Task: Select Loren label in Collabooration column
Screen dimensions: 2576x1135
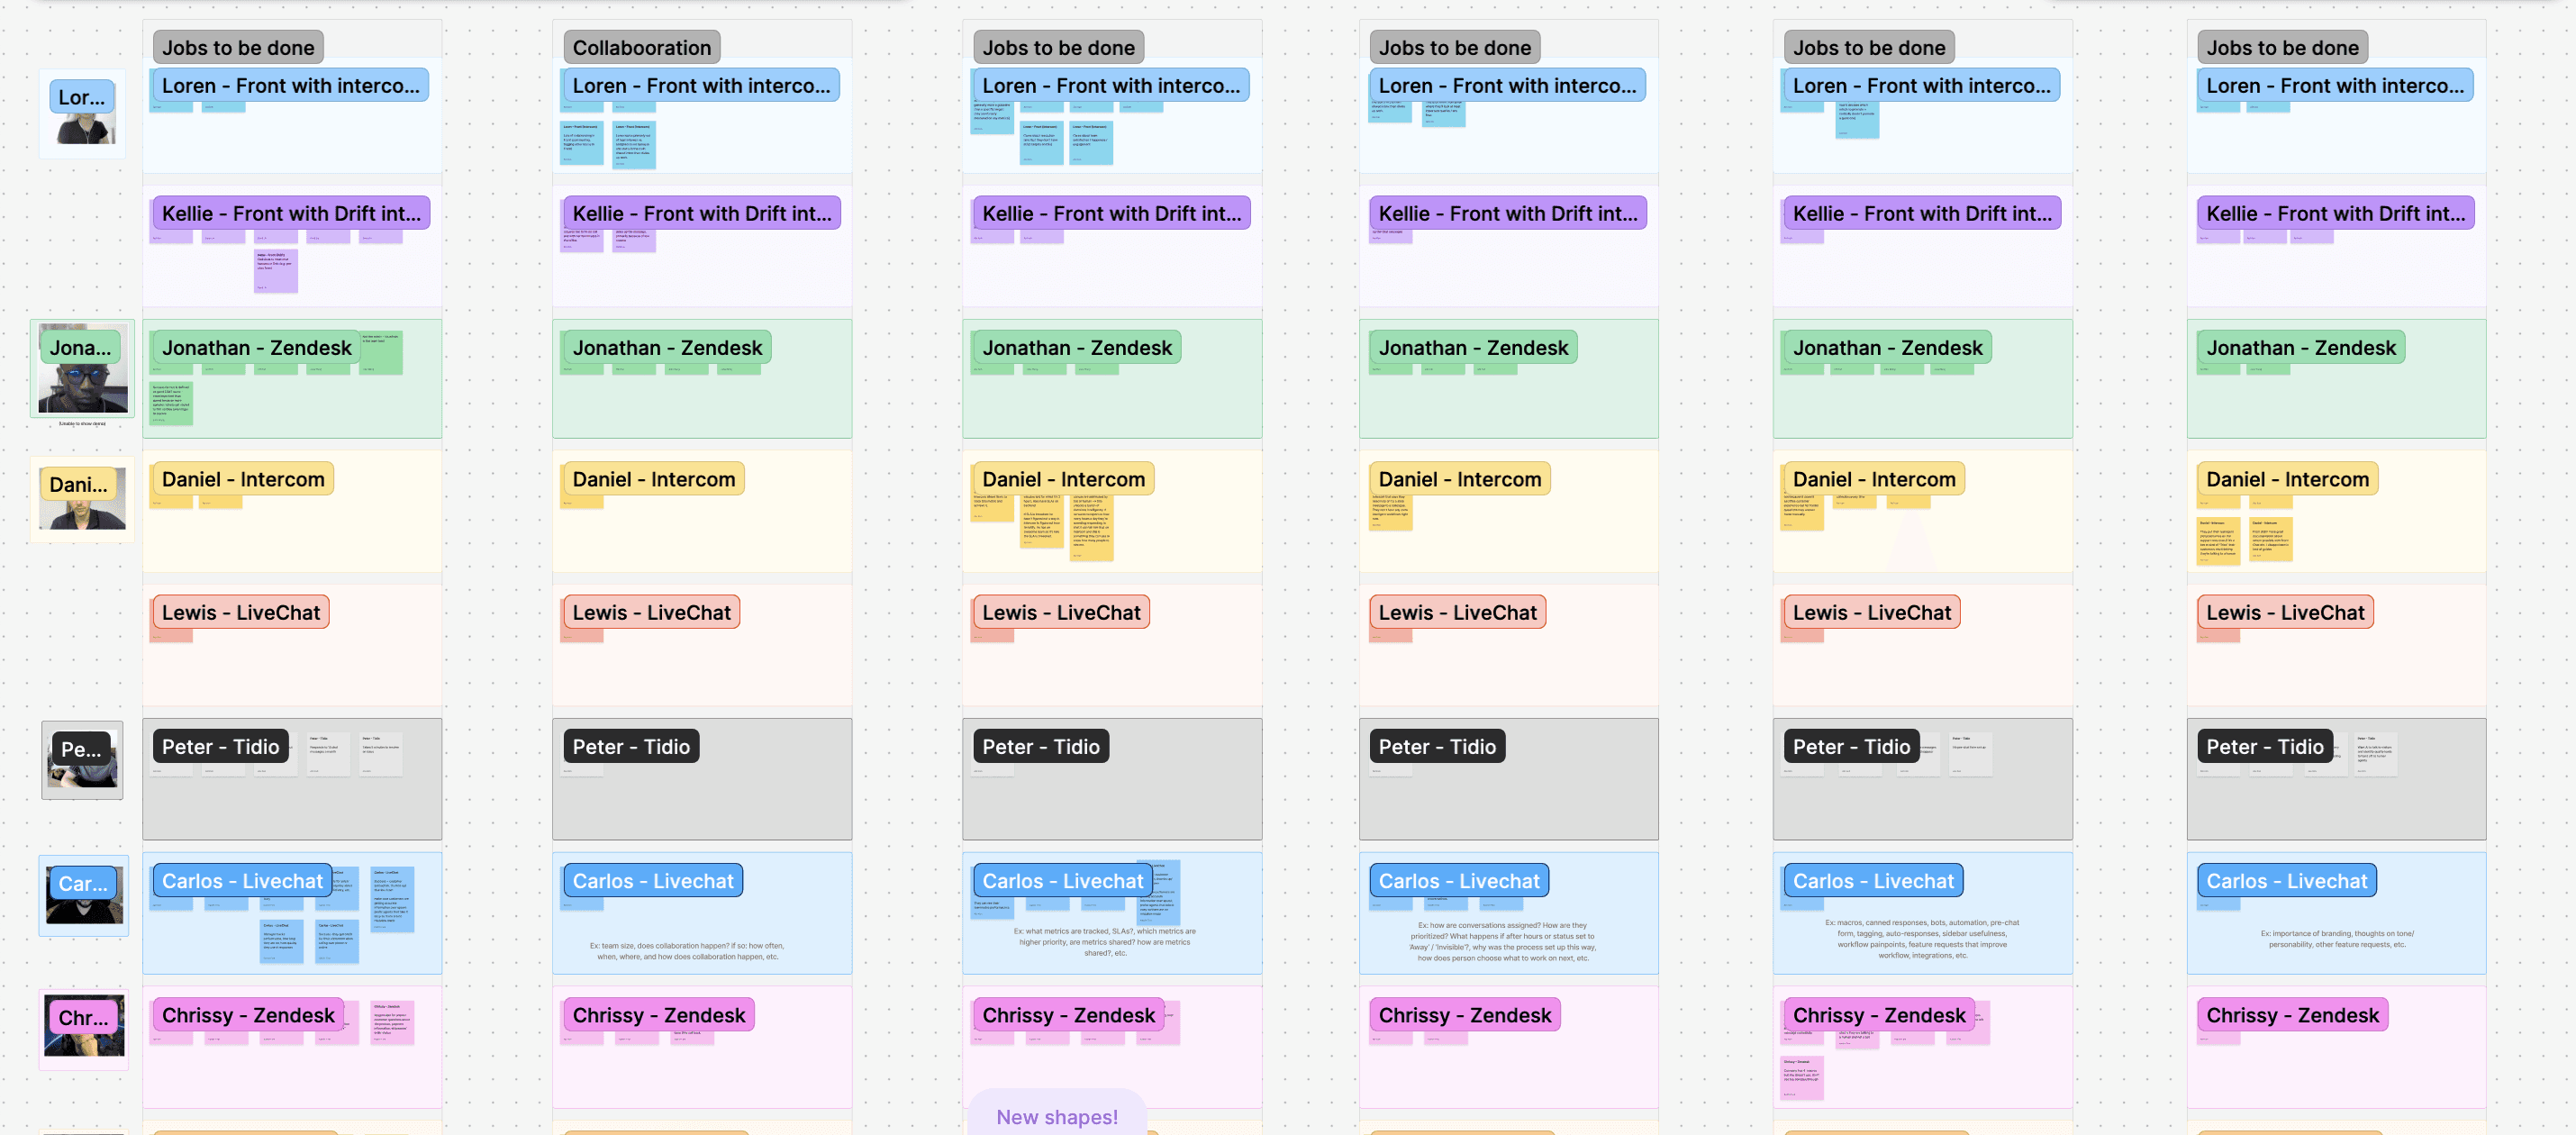Action: [700, 86]
